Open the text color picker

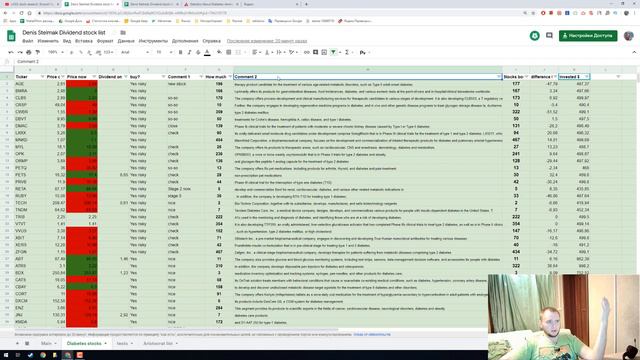pyautogui.click(x=207, y=52)
